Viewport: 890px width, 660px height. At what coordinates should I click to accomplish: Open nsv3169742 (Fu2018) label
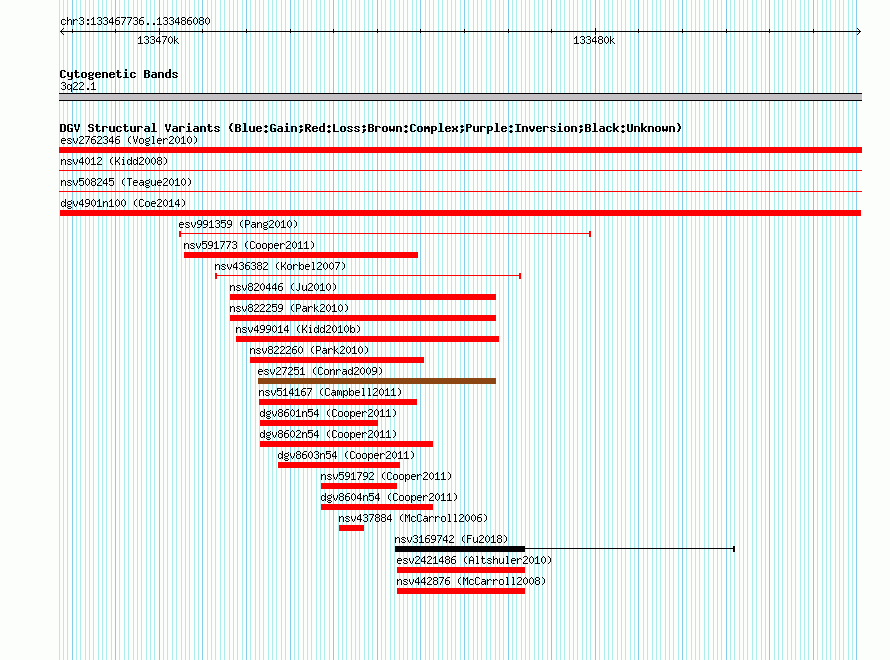[451, 539]
